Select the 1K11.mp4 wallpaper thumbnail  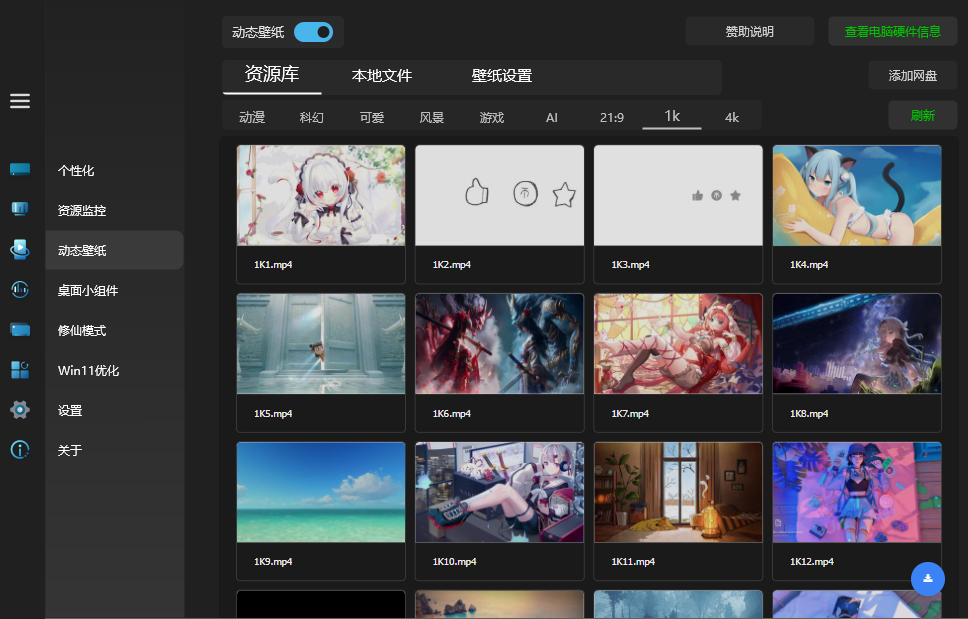(x=678, y=492)
